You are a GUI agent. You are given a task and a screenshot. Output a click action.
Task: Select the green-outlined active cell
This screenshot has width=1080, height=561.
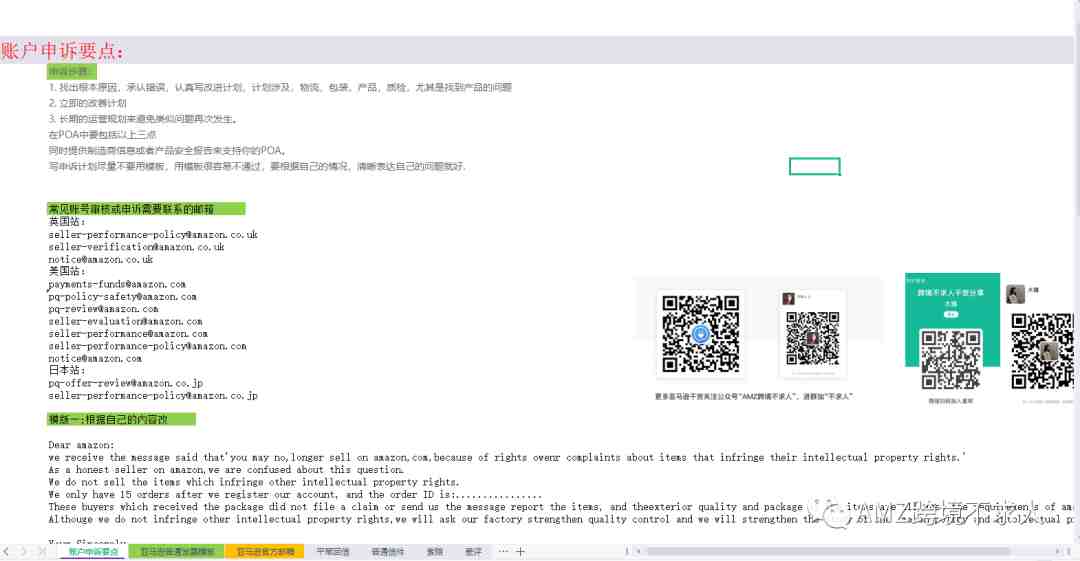tap(815, 166)
